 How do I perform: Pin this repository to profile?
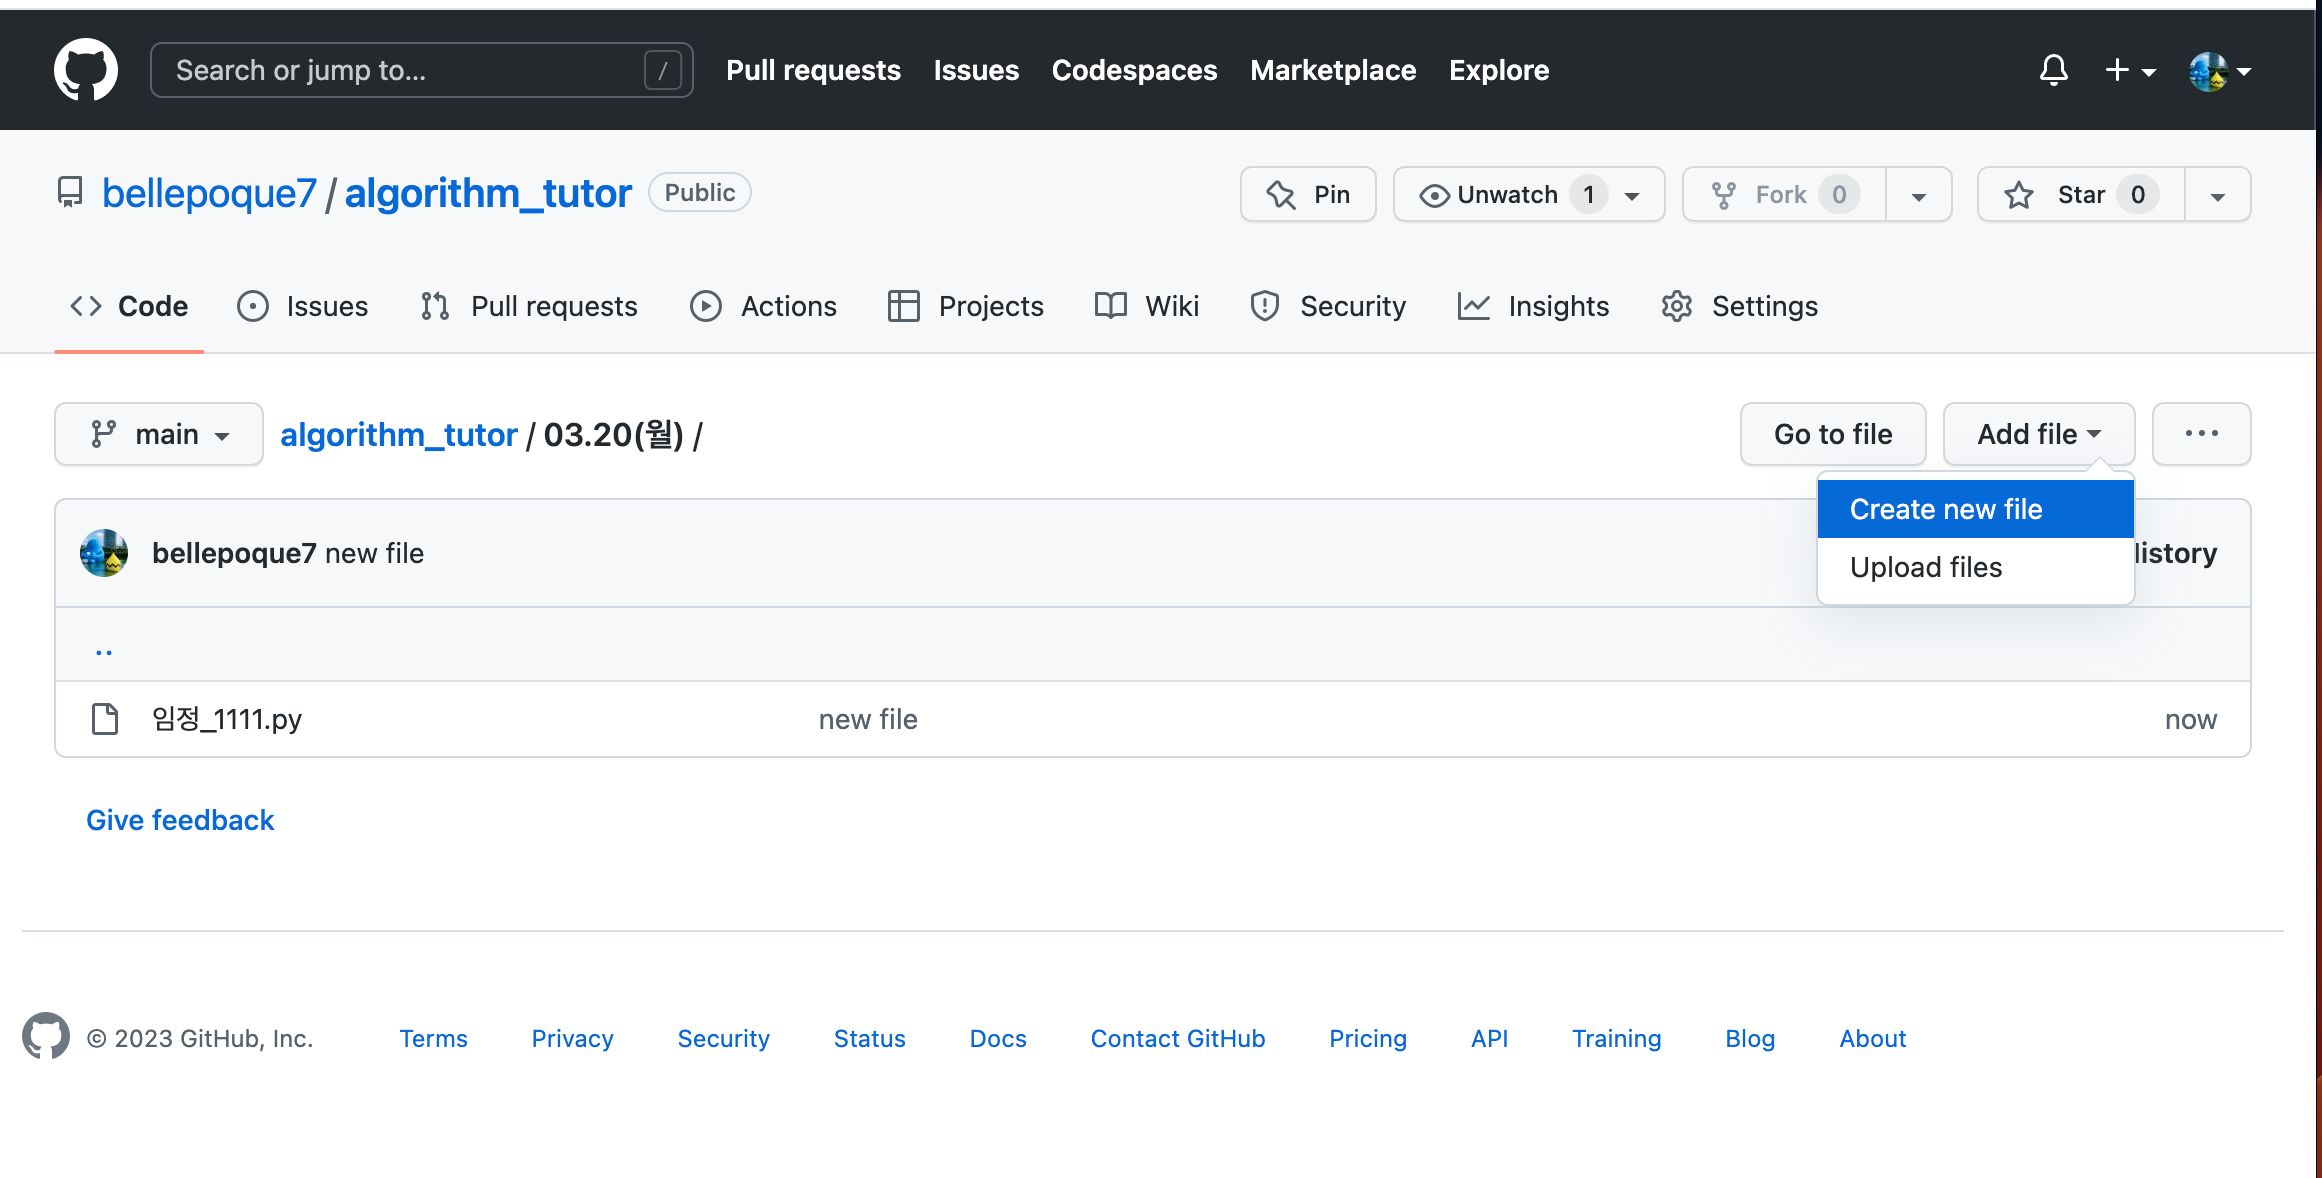(1308, 194)
